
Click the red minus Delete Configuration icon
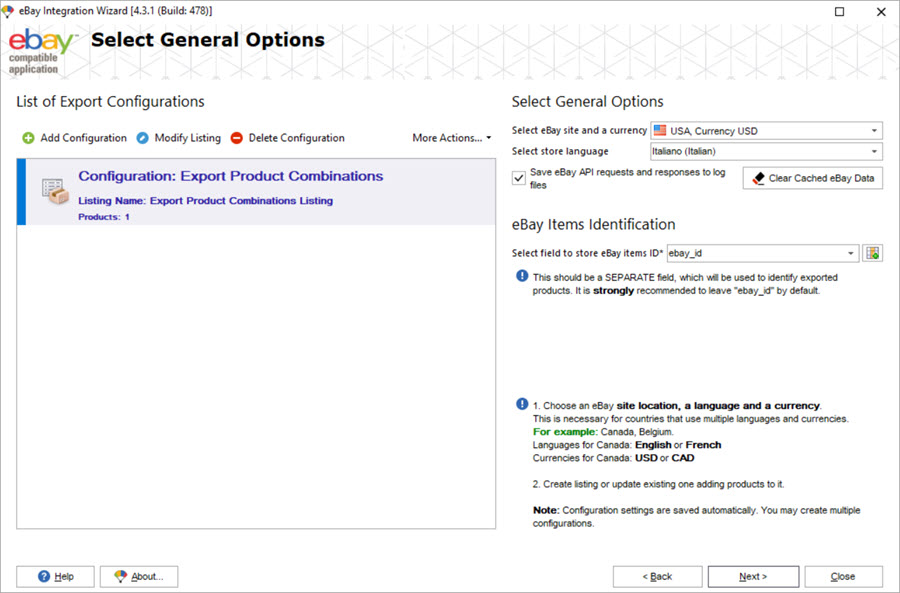(236, 138)
